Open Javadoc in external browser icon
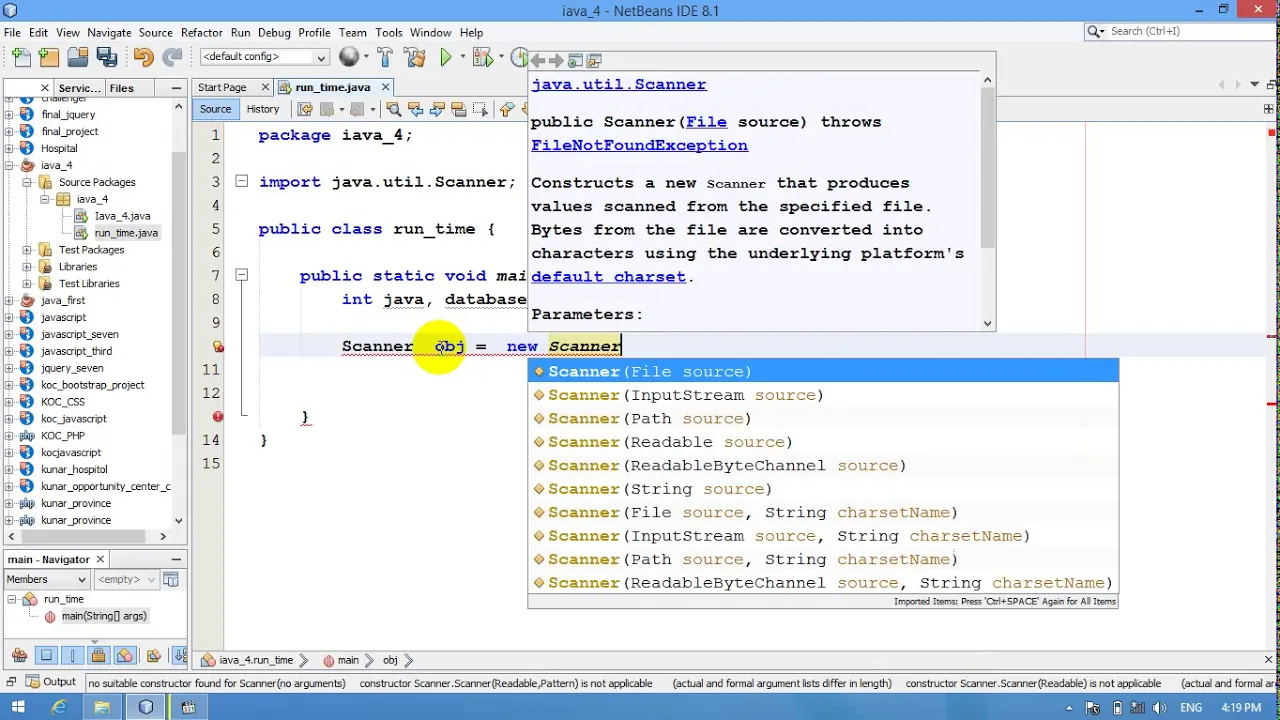 tap(575, 61)
